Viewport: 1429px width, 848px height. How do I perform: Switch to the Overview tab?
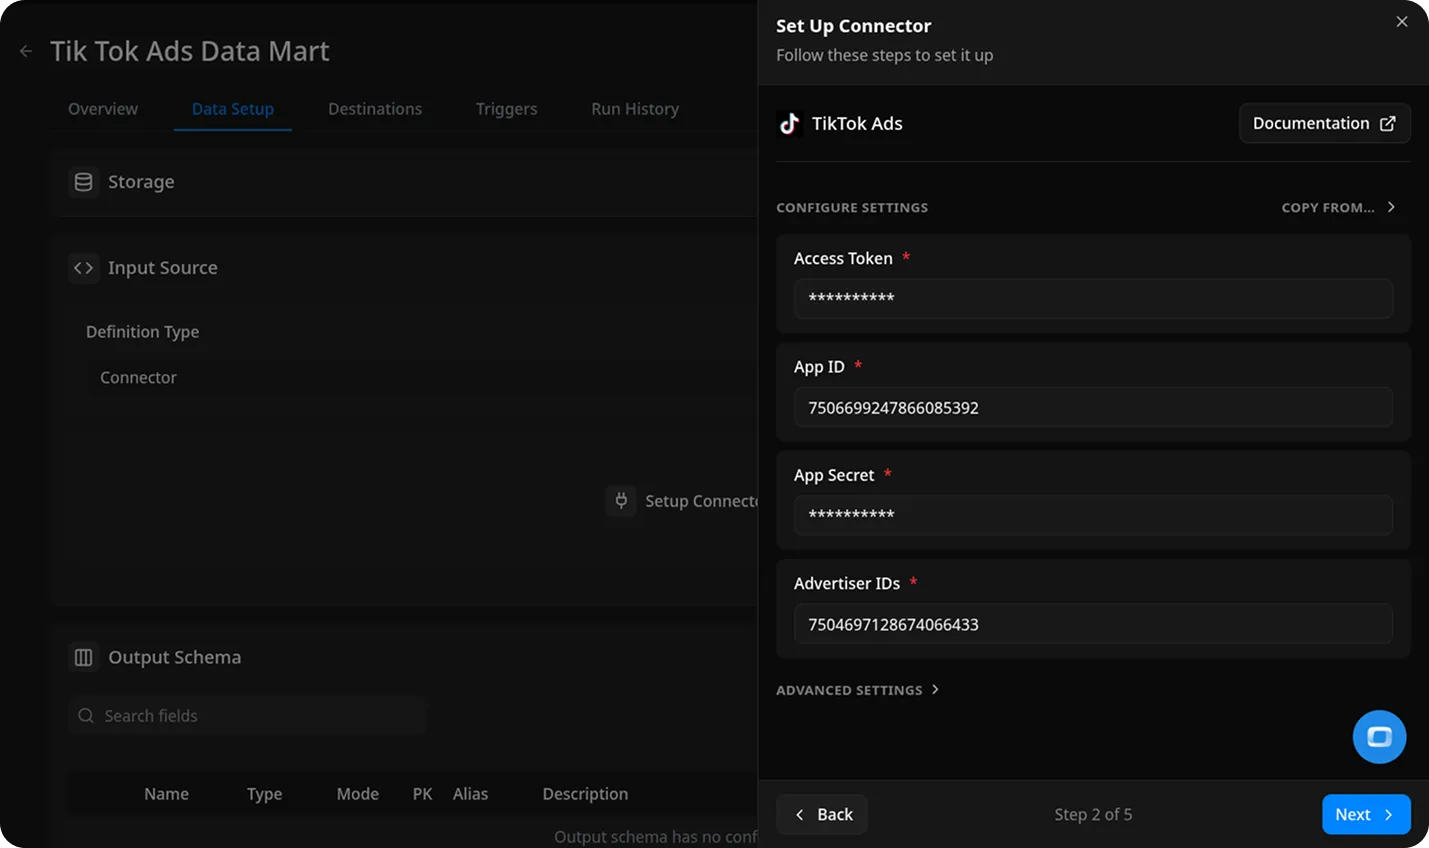coord(102,109)
